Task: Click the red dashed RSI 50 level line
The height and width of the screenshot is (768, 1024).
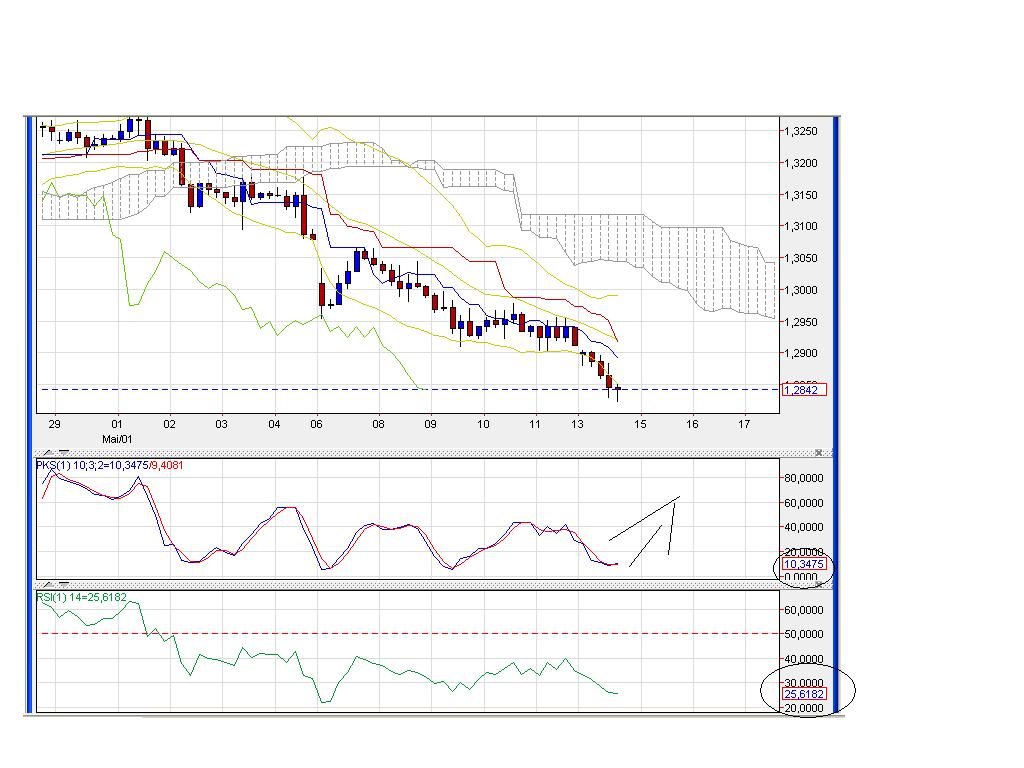Action: [x=408, y=633]
